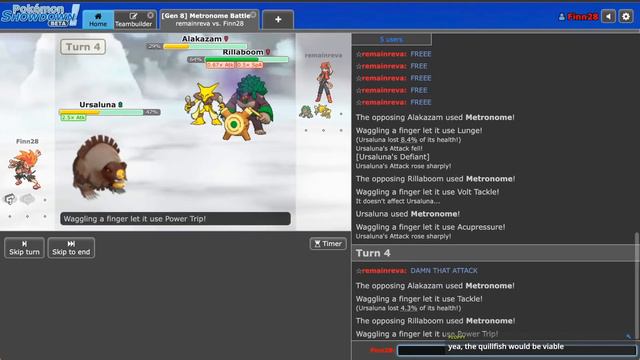Click Ursaluna's gender symbol

(x=120, y=104)
